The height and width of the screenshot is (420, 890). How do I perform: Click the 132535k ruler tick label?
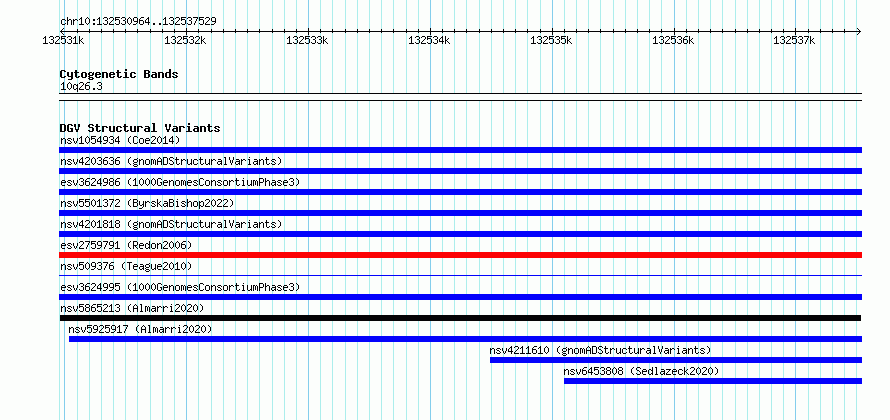(x=551, y=41)
